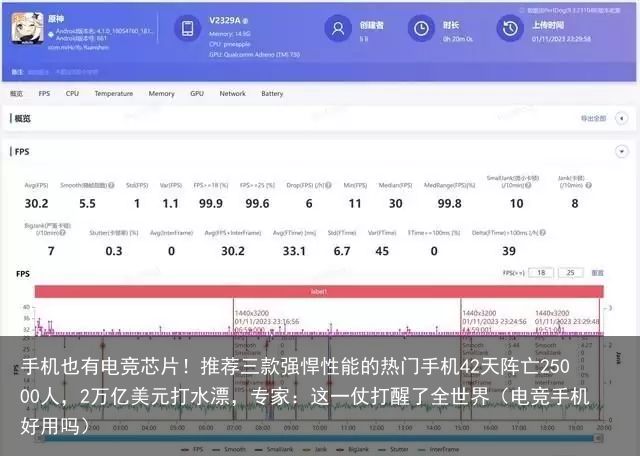Click the chart marker dated 01/11/2023 23:24:56
The image size is (640, 456).
click(495, 322)
